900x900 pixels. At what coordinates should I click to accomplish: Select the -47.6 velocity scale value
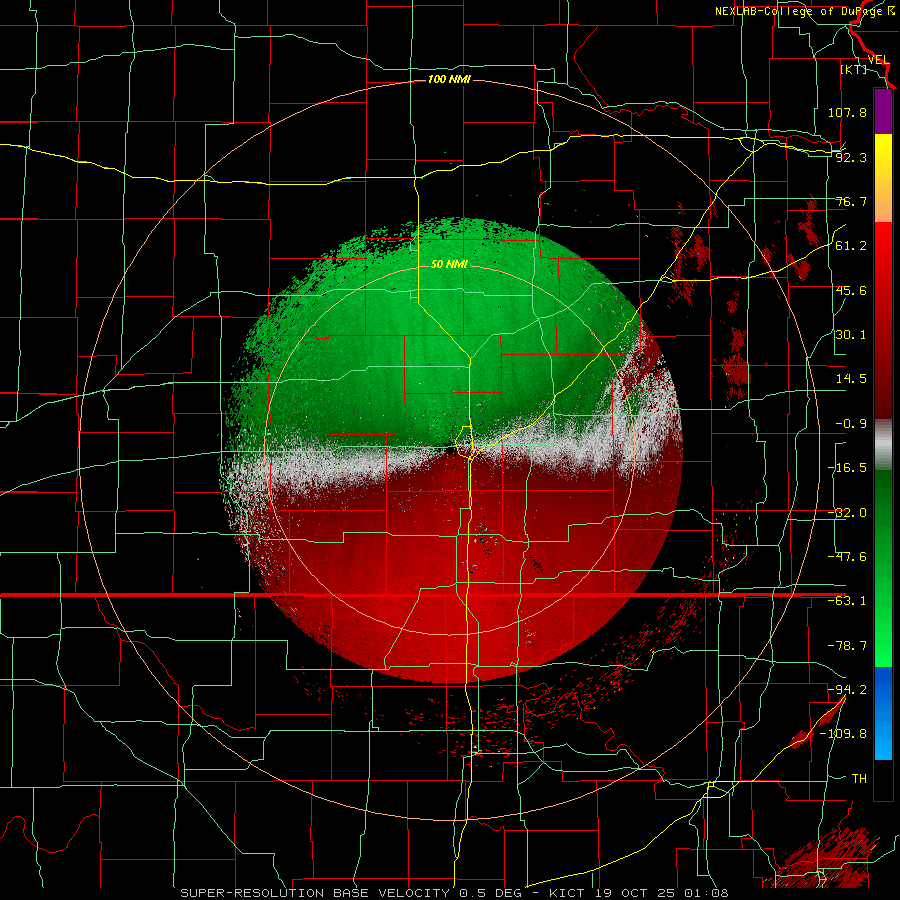[x=847, y=557]
